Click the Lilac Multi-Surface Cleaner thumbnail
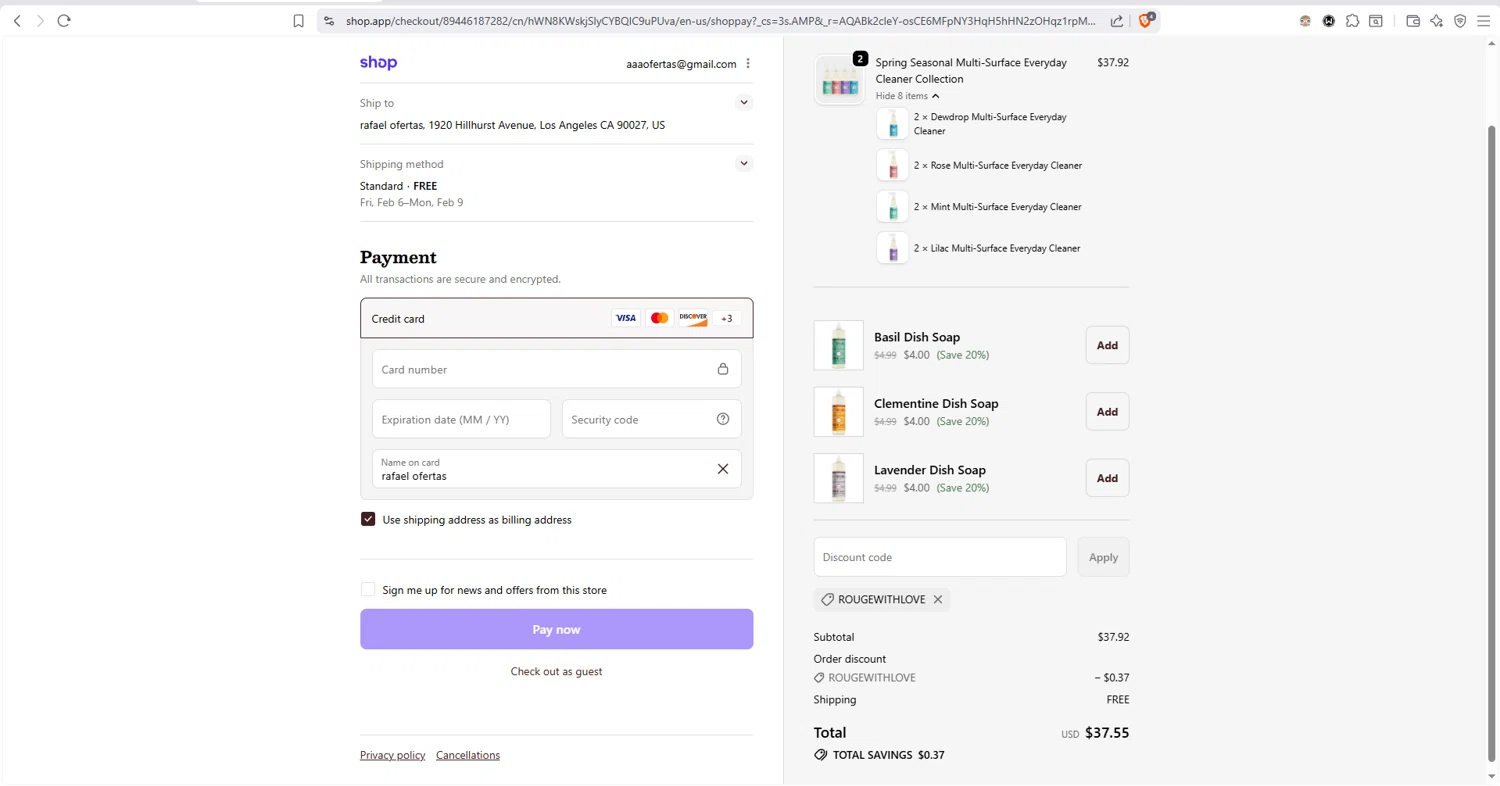This screenshot has height=786, width=1500. click(x=892, y=248)
